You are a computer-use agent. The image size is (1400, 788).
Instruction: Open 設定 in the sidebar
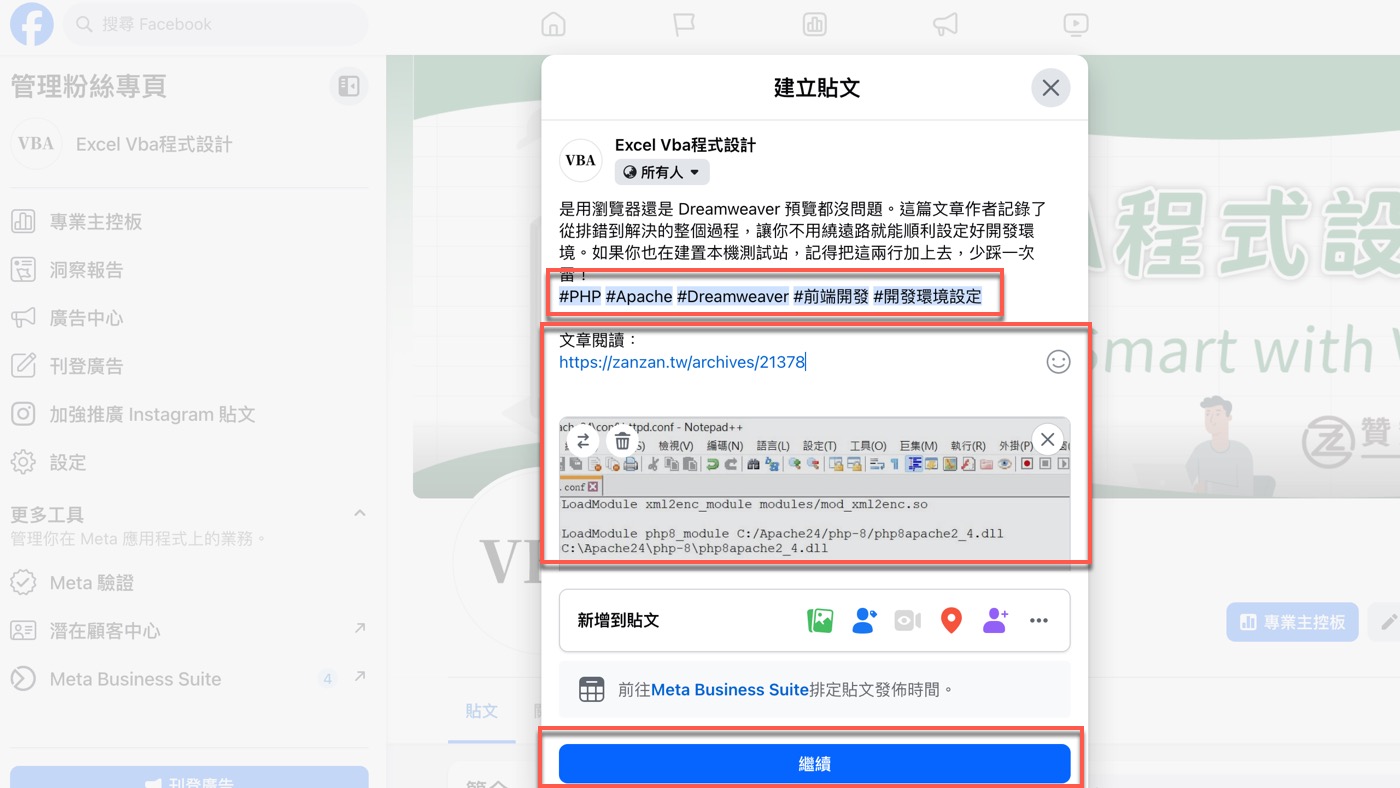[188, 462]
